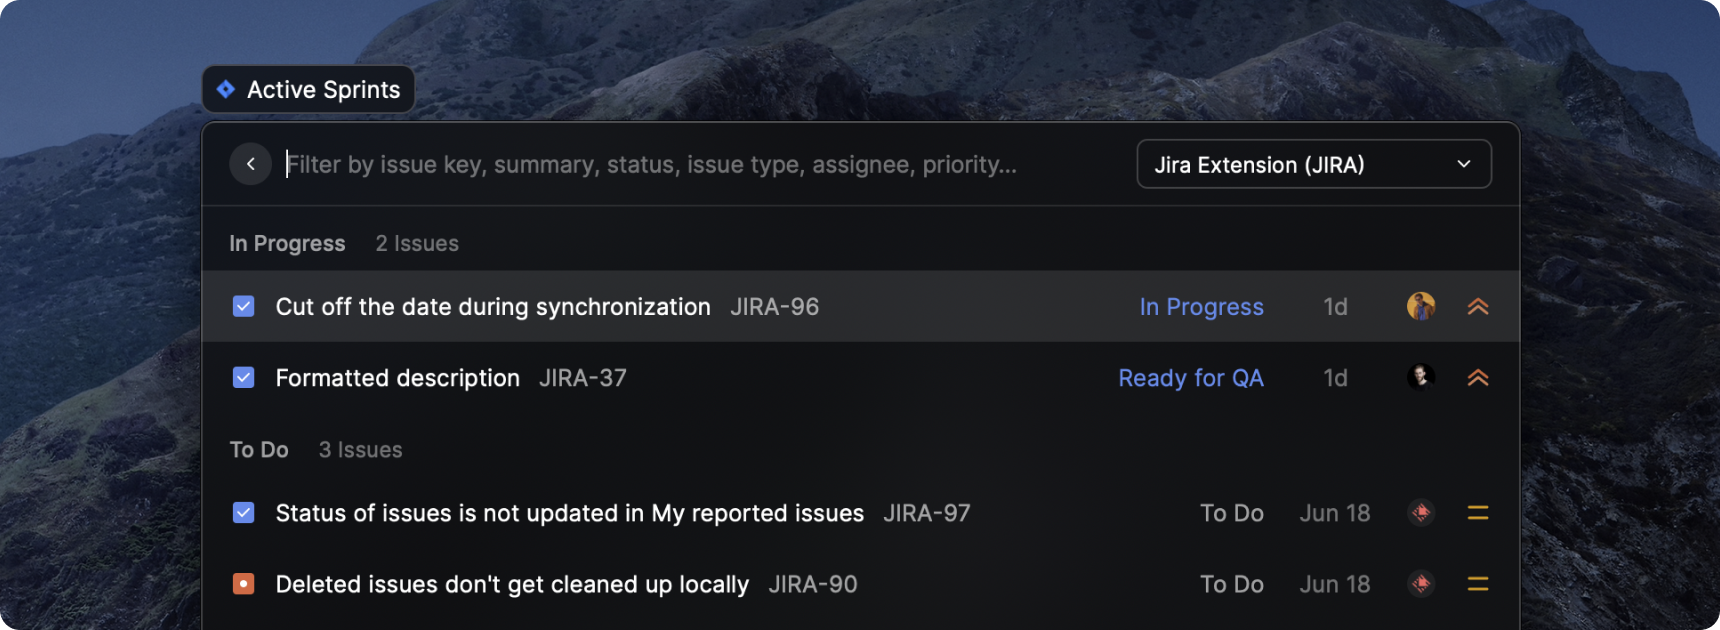Click the 'To Do' section header
Image resolution: width=1720 pixels, height=630 pixels.
(x=259, y=449)
